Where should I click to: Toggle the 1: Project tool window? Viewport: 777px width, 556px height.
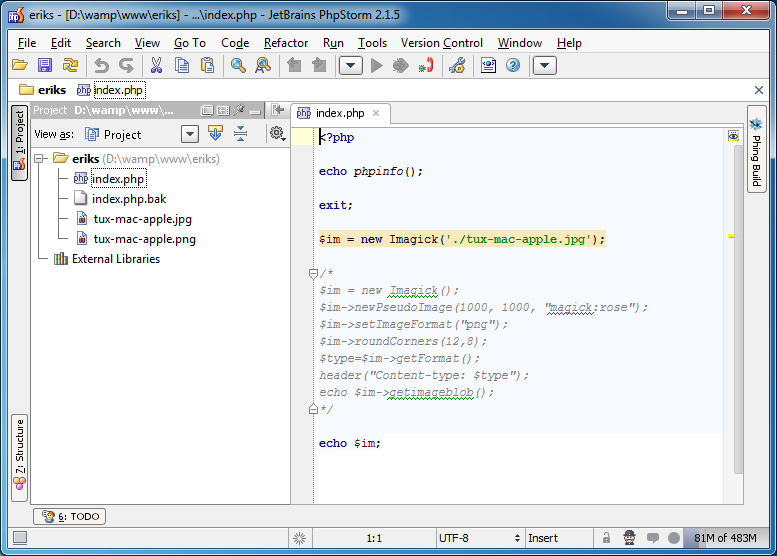pyautogui.click(x=19, y=143)
